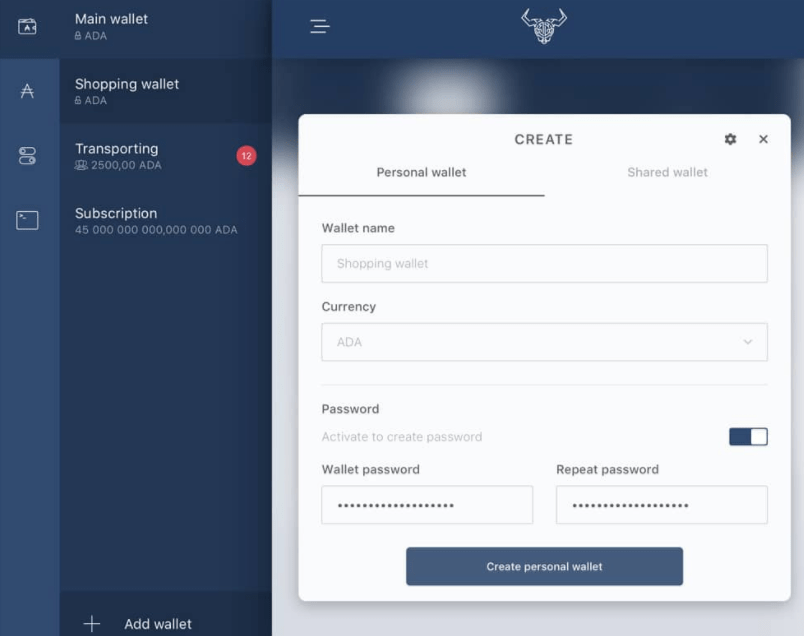The image size is (804, 636).
Task: Click the Repeat password field
Action: coord(661,505)
